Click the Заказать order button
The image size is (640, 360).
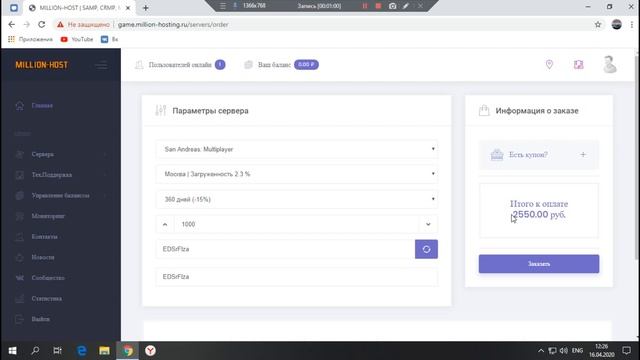tap(539, 264)
